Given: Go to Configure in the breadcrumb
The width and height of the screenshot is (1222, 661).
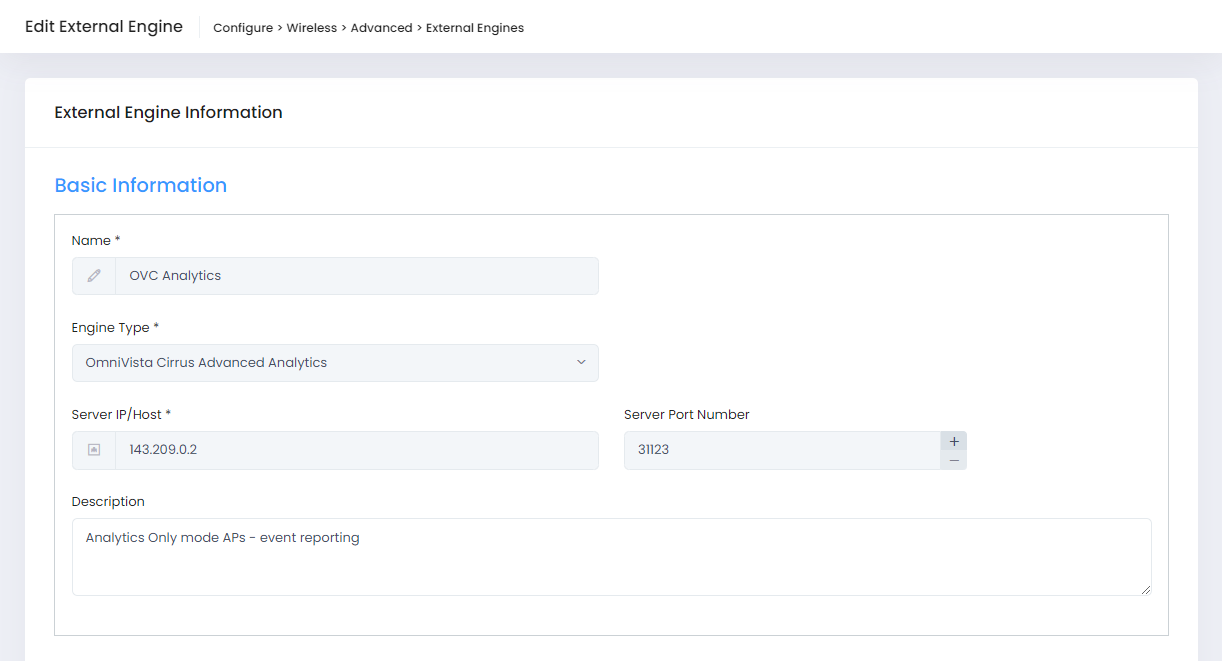Looking at the screenshot, I should click(243, 28).
